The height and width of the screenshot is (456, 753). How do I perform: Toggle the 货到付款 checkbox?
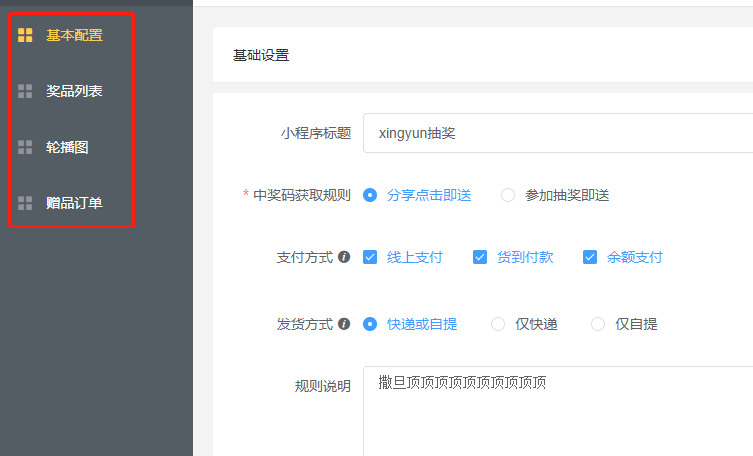[480, 257]
